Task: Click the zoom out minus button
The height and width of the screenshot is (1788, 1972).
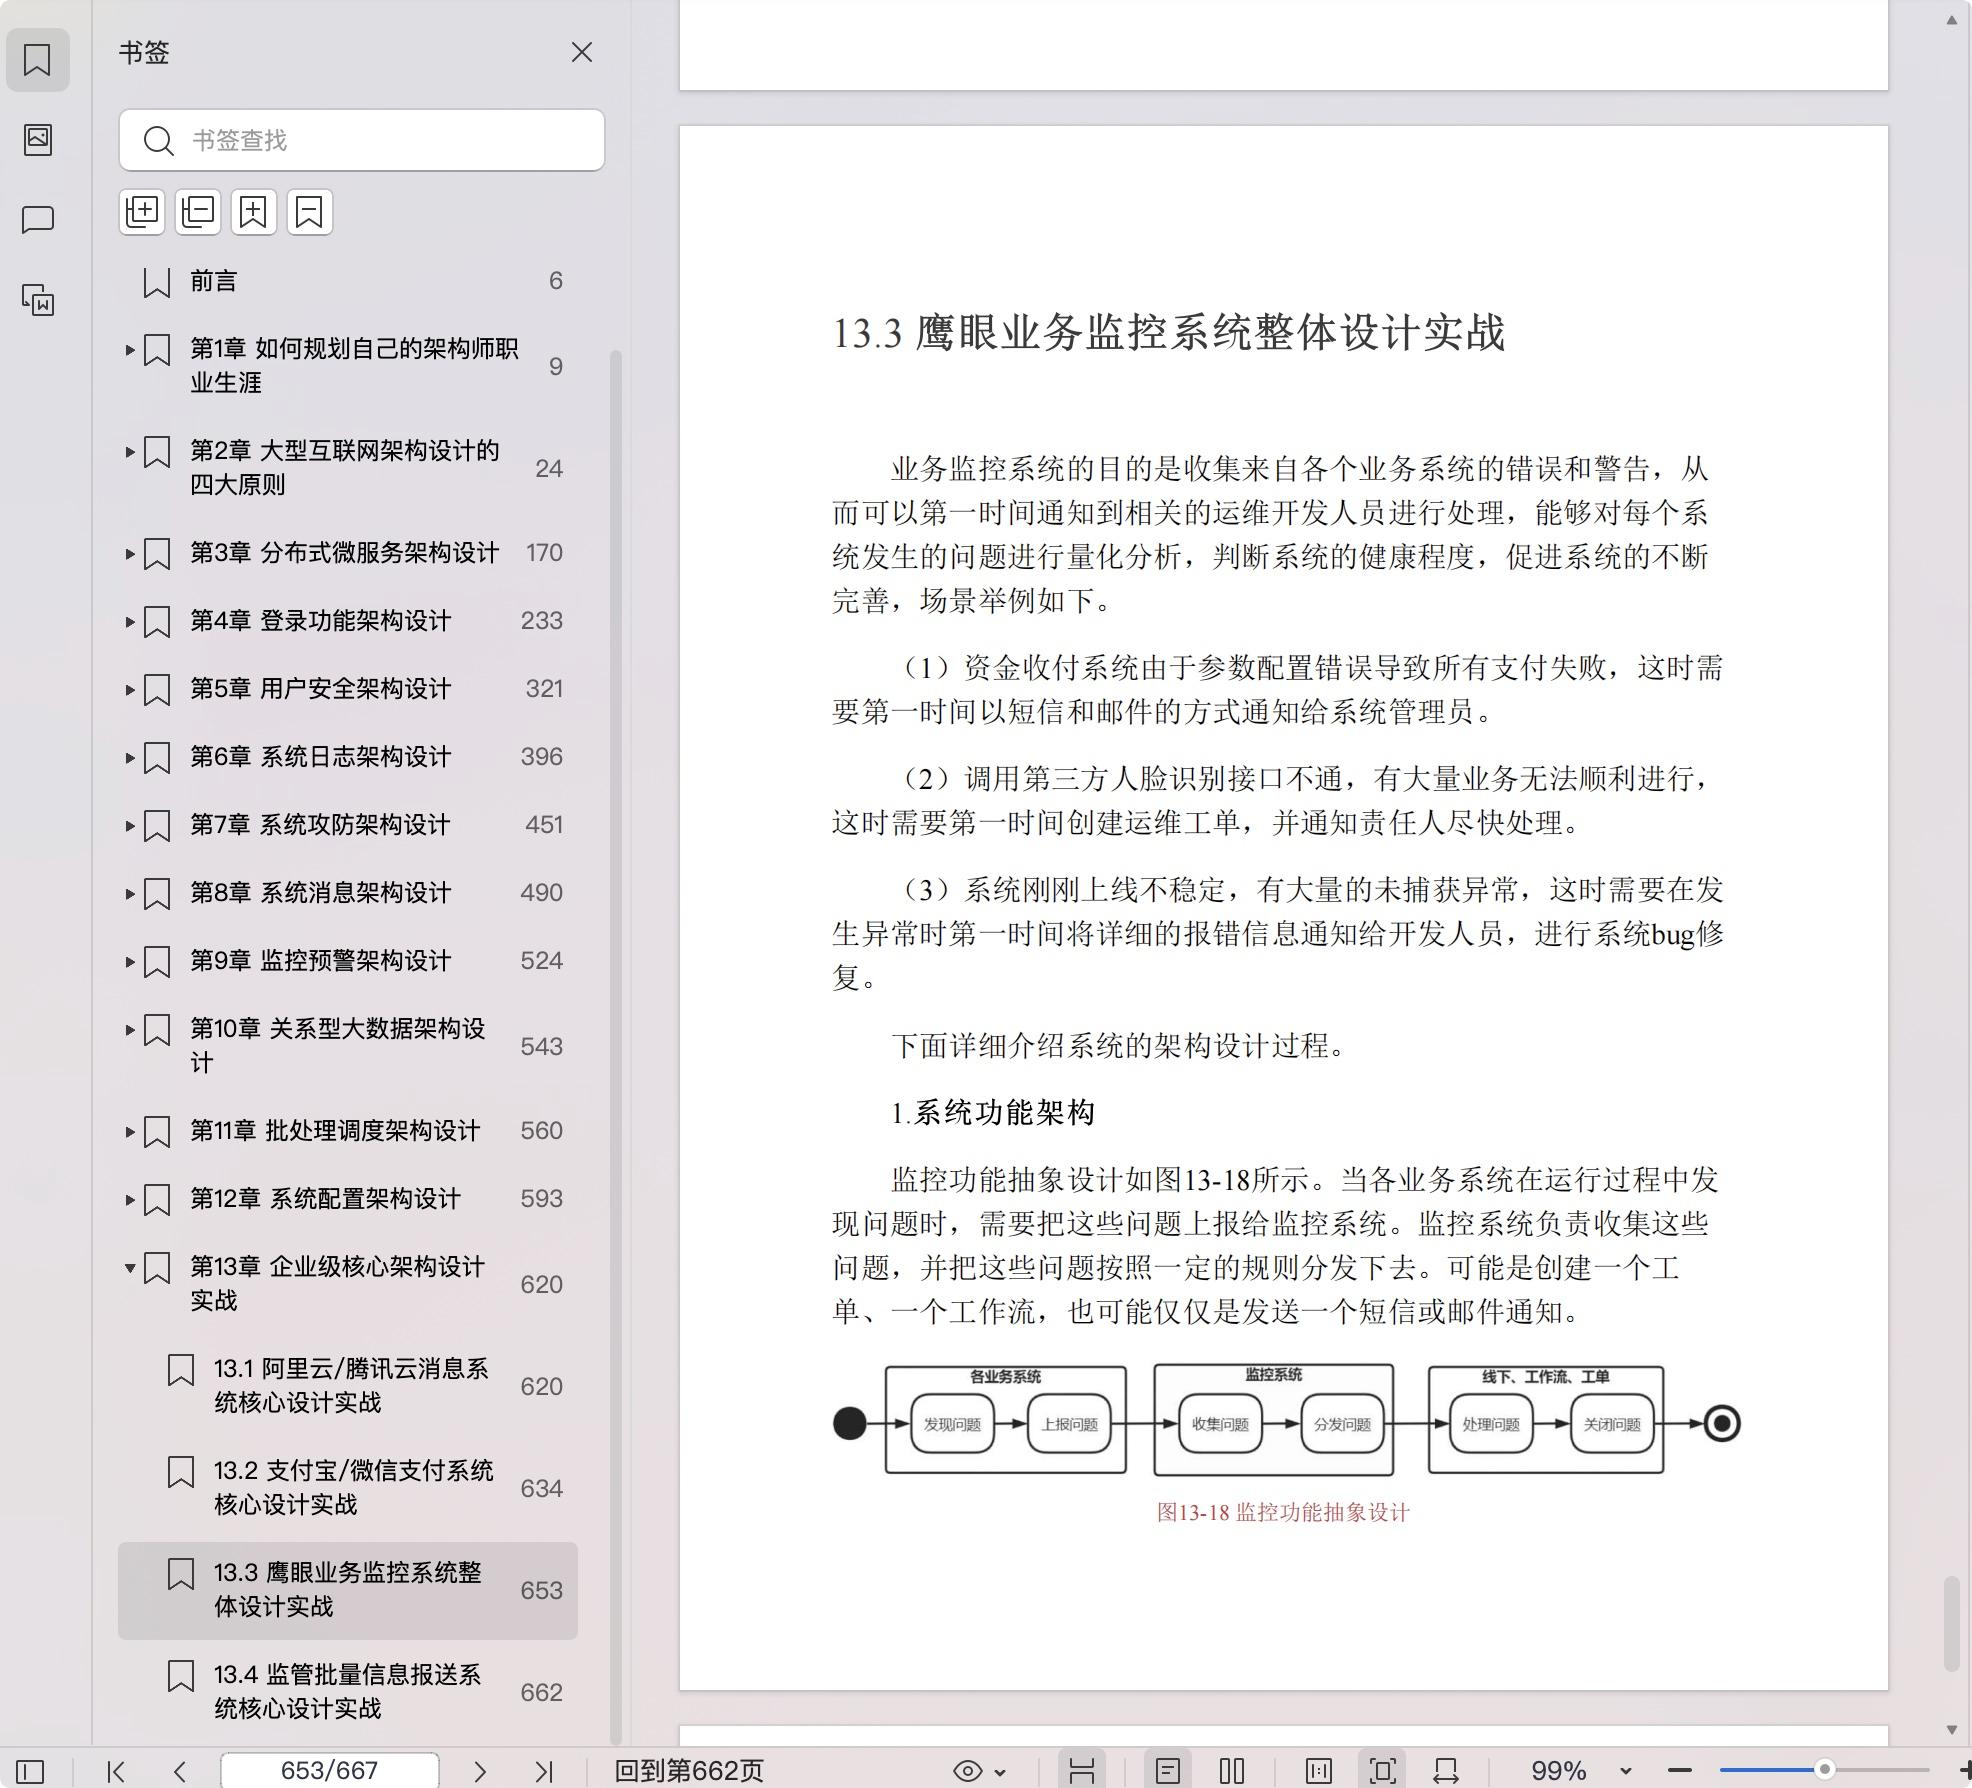Action: click(1680, 1771)
